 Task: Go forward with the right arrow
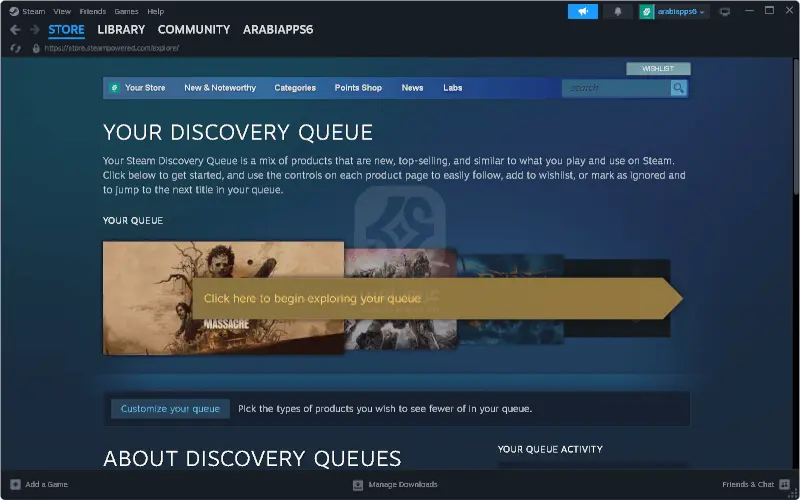[35, 30]
